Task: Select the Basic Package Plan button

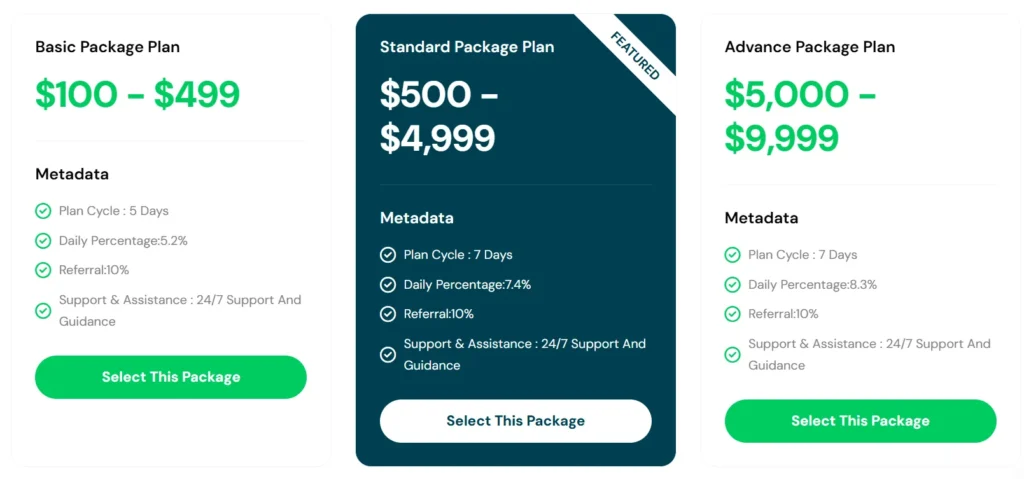Action: pyautogui.click(x=171, y=377)
